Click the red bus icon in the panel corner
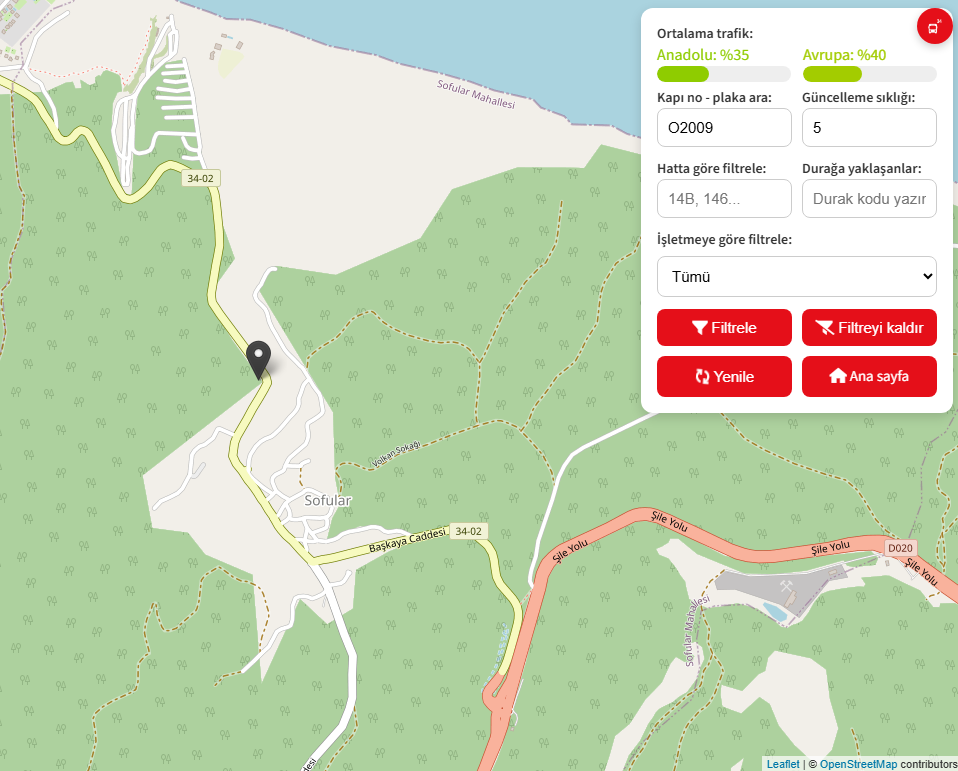958x771 pixels. click(934, 27)
